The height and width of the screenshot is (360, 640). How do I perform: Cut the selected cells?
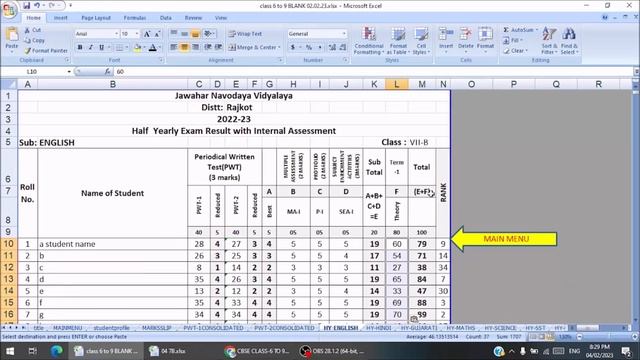click(x=33, y=30)
